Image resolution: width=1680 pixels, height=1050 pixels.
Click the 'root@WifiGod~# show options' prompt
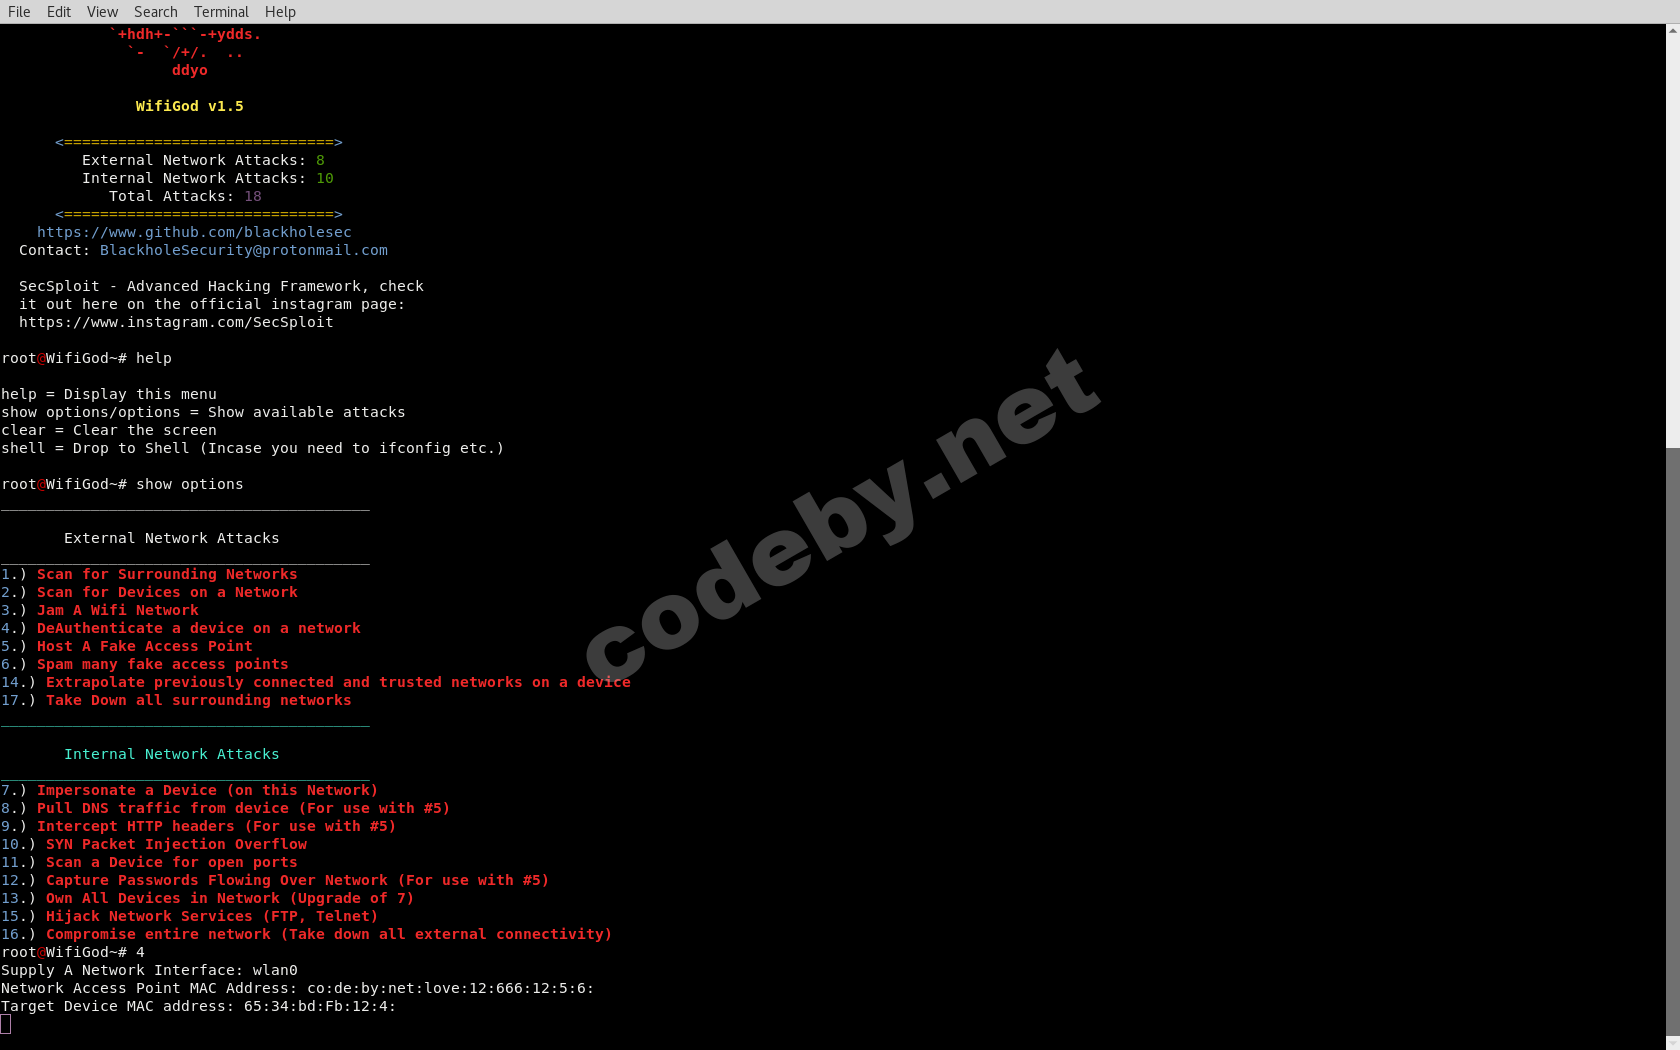pyautogui.click(x=122, y=484)
